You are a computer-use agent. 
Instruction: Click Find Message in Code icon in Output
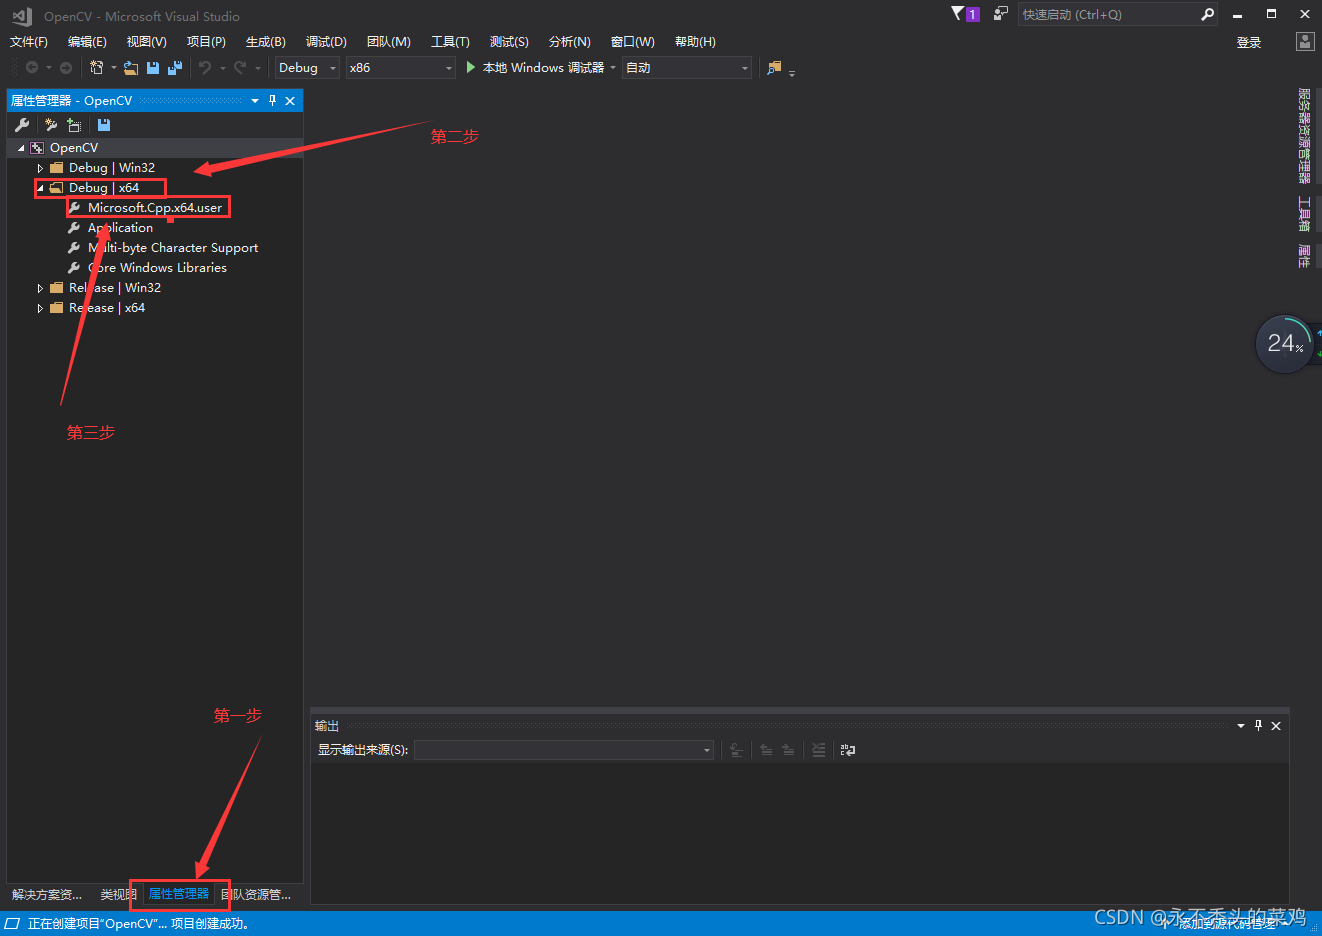(x=736, y=750)
